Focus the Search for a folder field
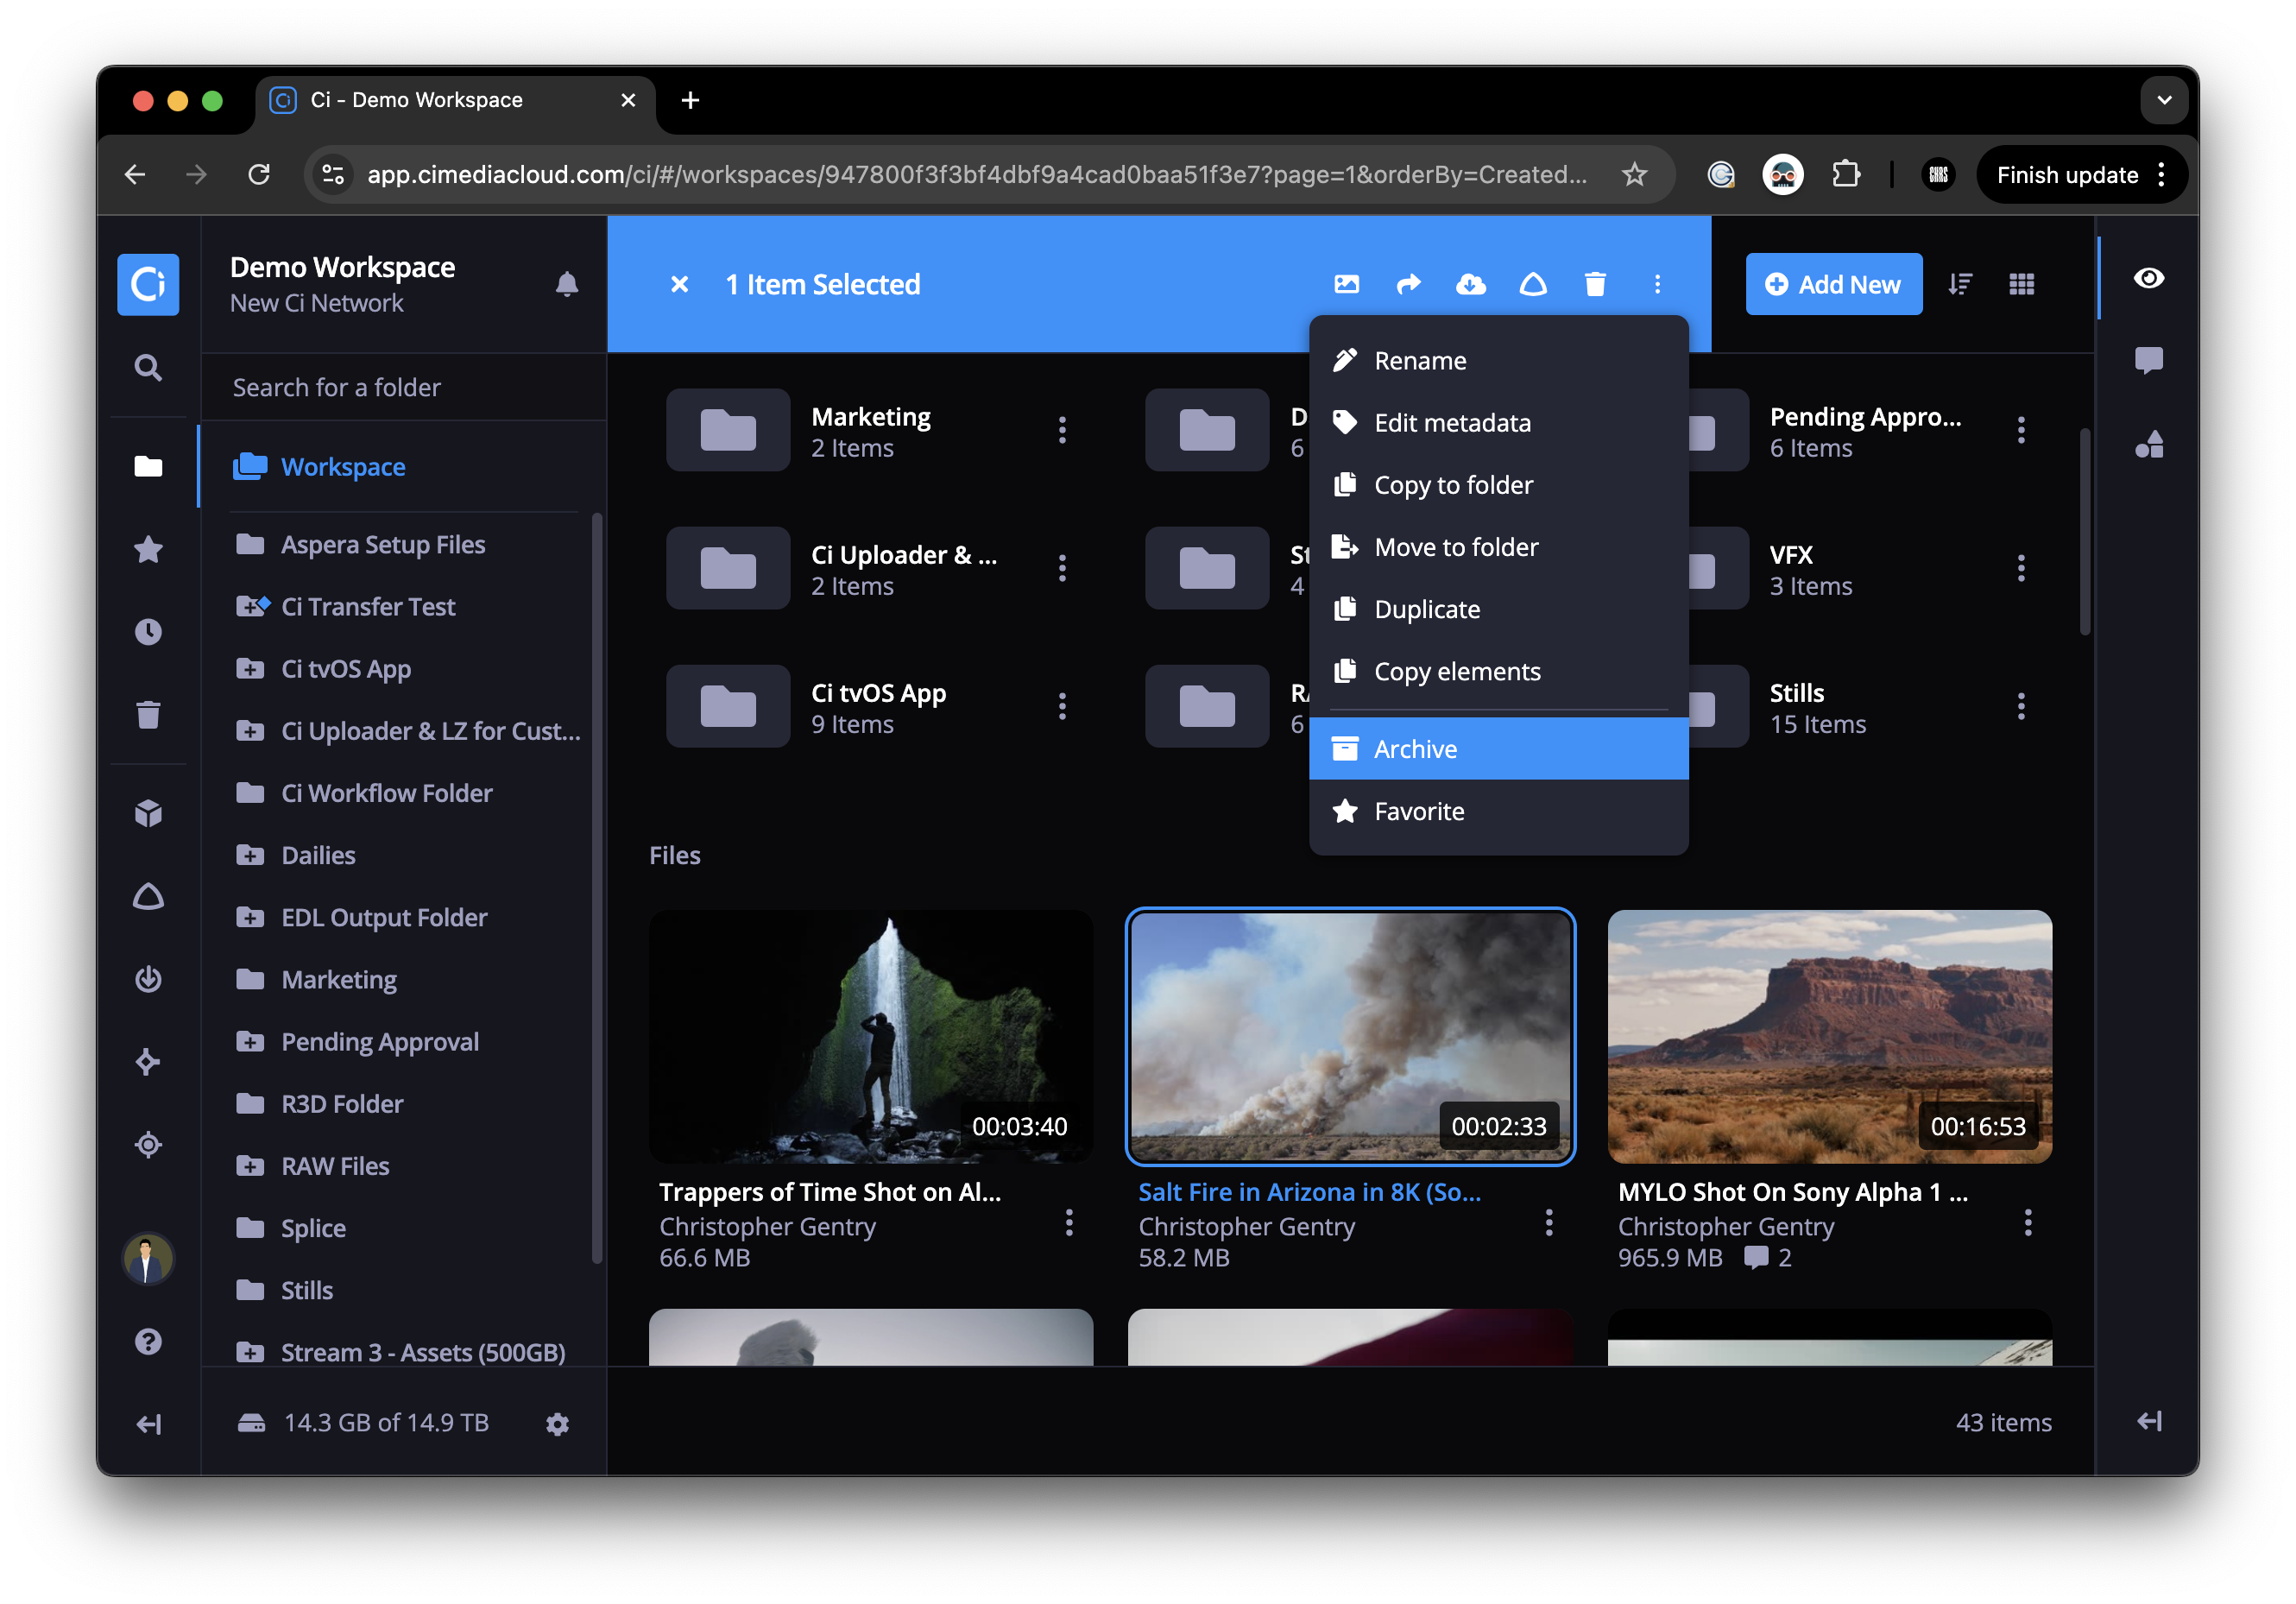The image size is (2296, 1604). click(x=404, y=387)
